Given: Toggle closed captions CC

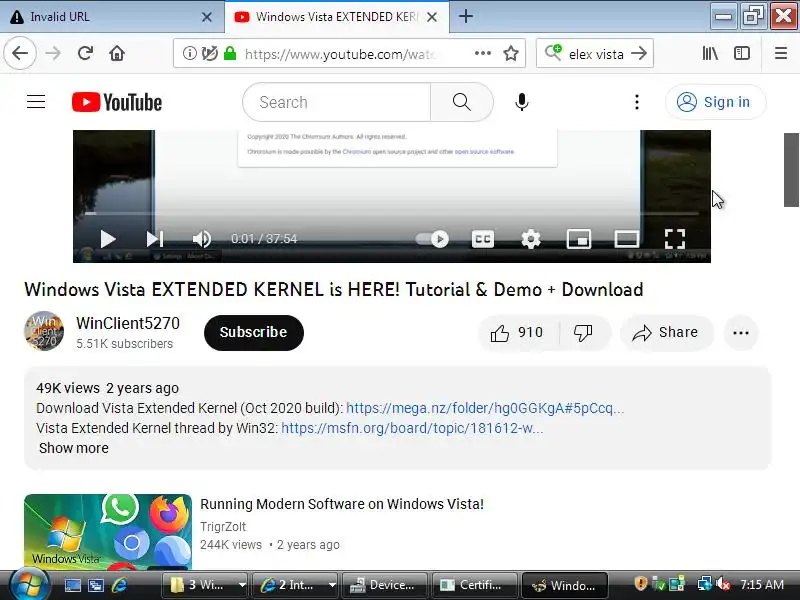Looking at the screenshot, I should pyautogui.click(x=483, y=239).
